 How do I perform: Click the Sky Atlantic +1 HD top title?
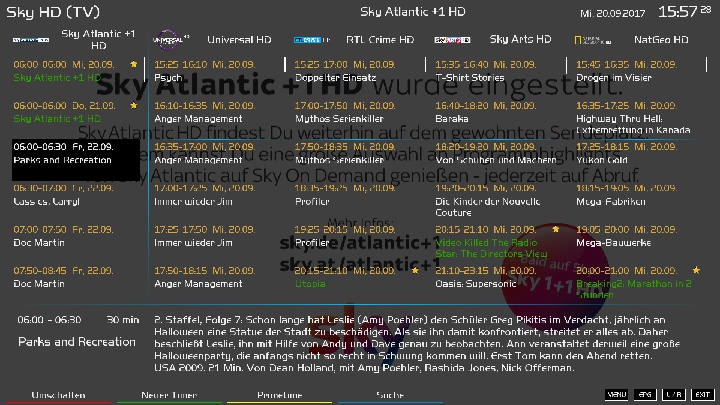[412, 11]
